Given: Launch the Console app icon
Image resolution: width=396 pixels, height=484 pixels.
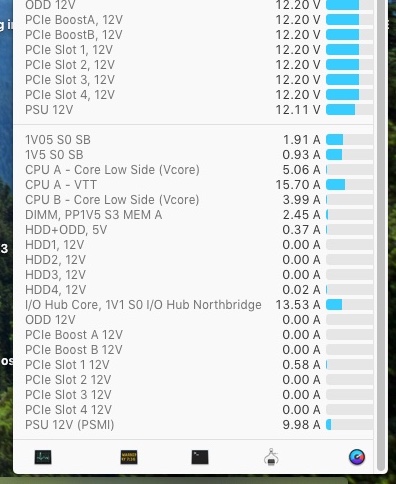Looking at the screenshot, I should 129,457.
